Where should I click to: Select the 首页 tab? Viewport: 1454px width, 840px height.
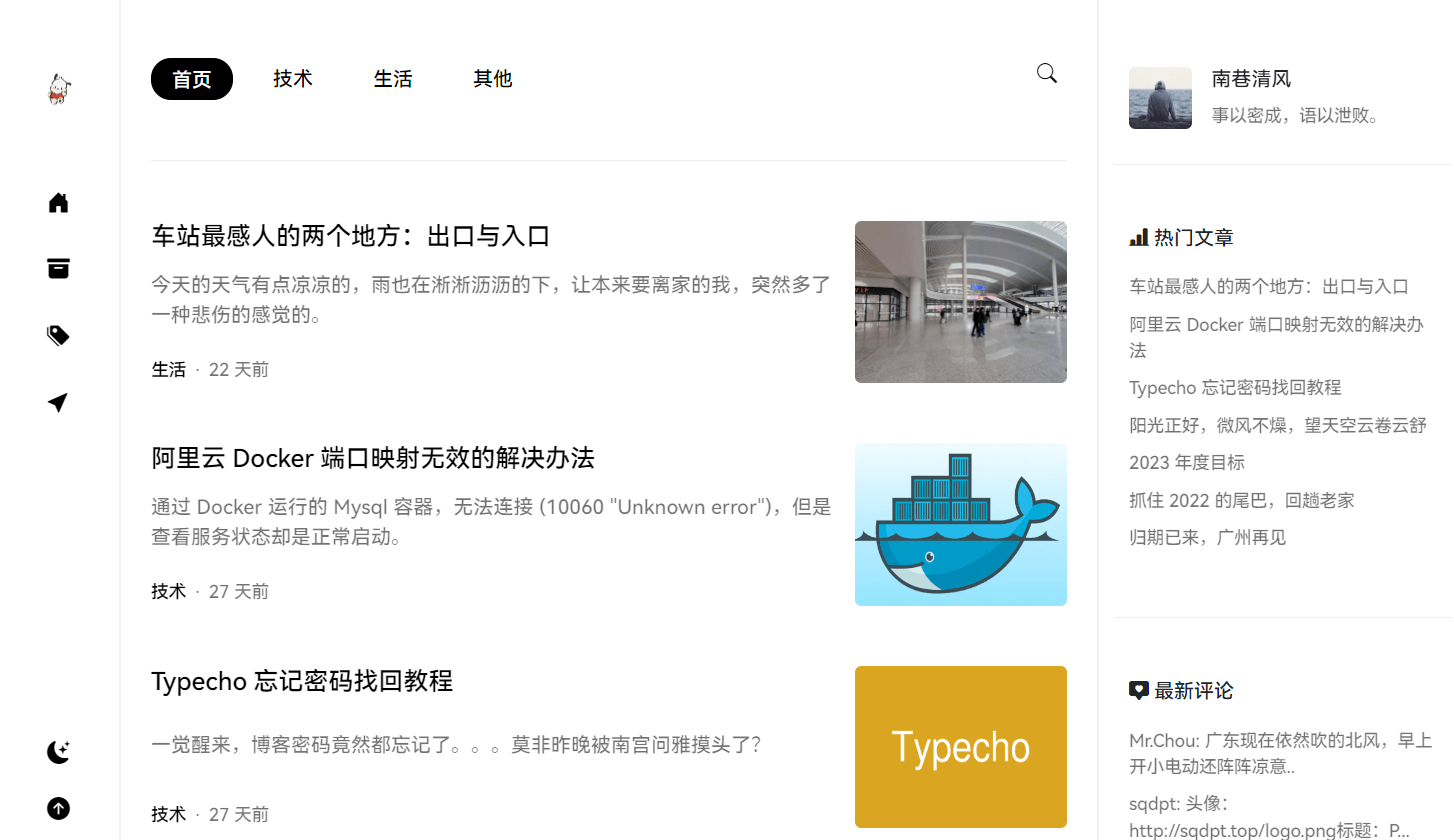(x=192, y=79)
